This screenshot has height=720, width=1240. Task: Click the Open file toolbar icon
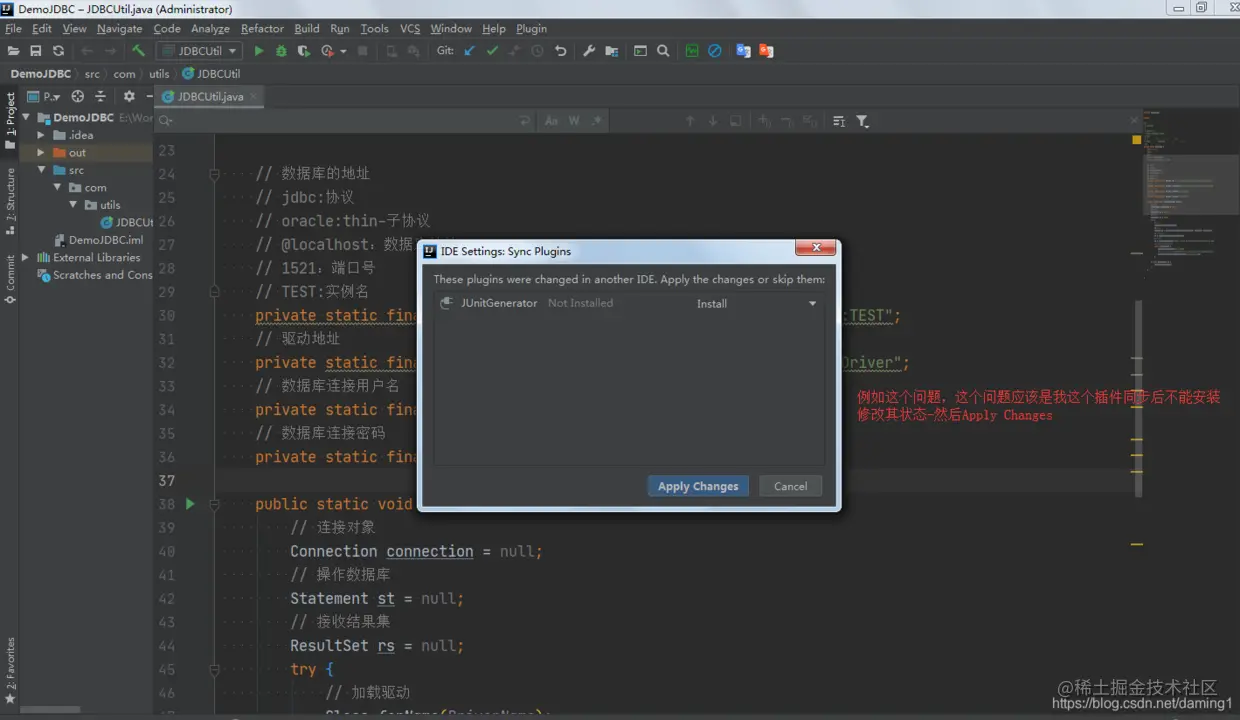[x=13, y=51]
